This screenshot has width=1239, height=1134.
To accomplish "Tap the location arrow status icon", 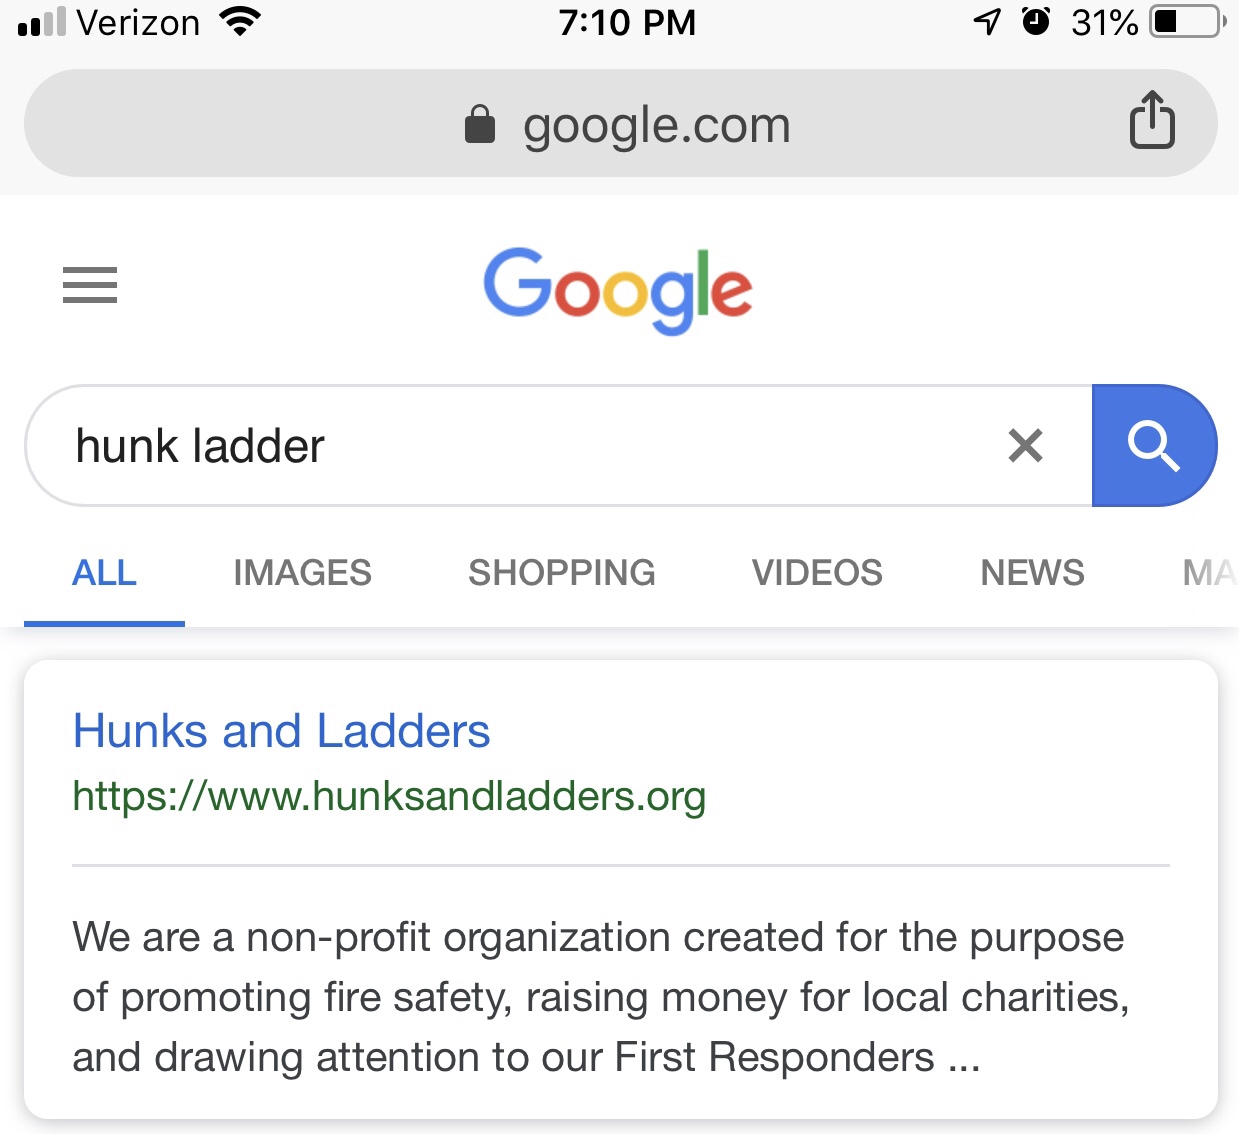I will tap(987, 21).
